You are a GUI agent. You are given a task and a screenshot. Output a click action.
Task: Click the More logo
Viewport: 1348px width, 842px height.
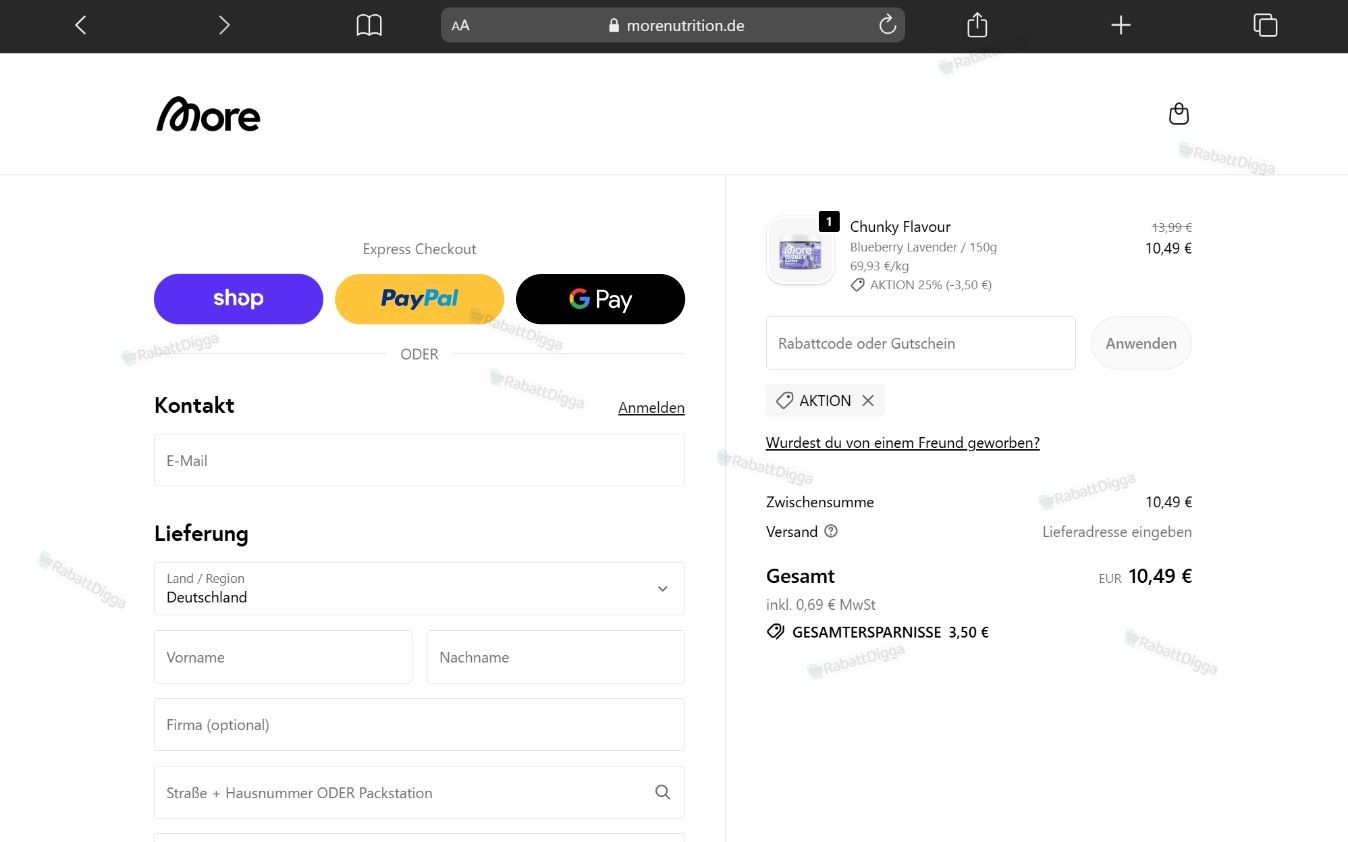[x=208, y=114]
